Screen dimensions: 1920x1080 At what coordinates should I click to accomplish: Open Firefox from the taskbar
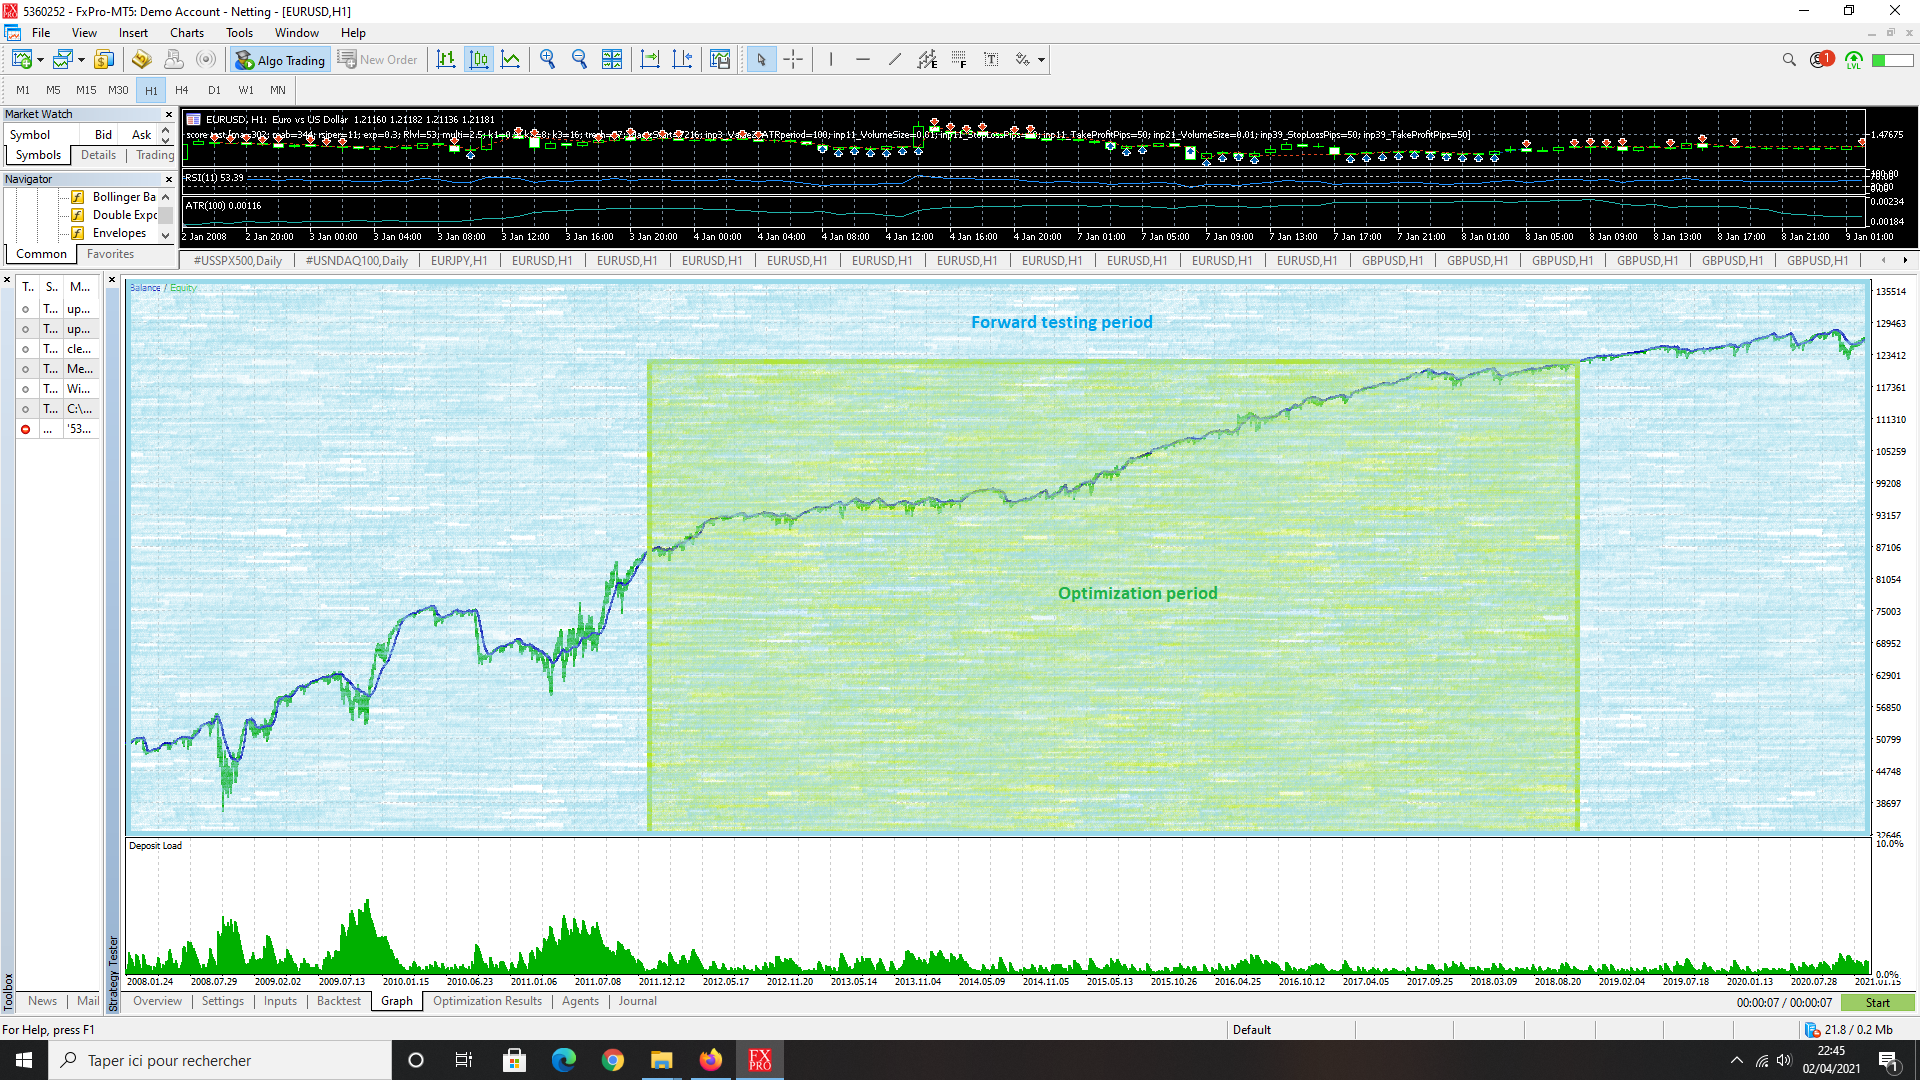tap(711, 1060)
